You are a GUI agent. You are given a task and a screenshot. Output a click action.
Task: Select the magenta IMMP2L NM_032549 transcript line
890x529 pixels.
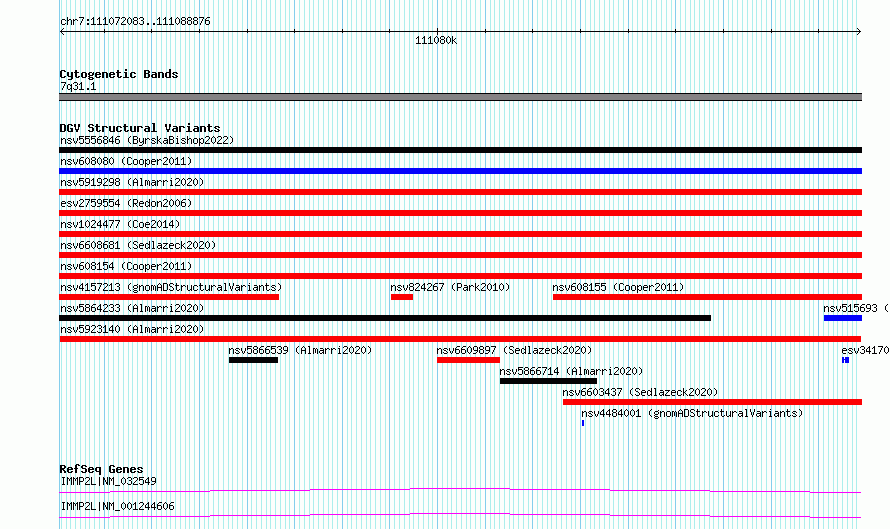coord(460,490)
